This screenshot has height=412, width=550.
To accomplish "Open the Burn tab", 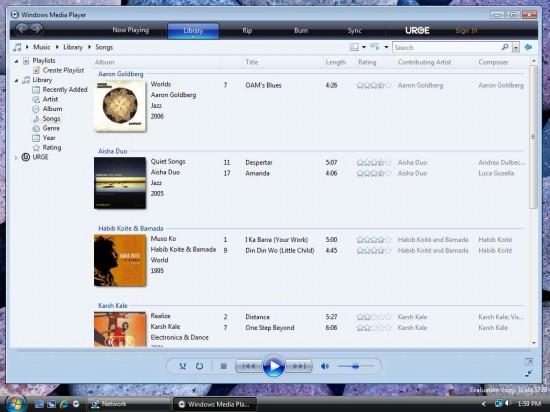I will 301,31.
